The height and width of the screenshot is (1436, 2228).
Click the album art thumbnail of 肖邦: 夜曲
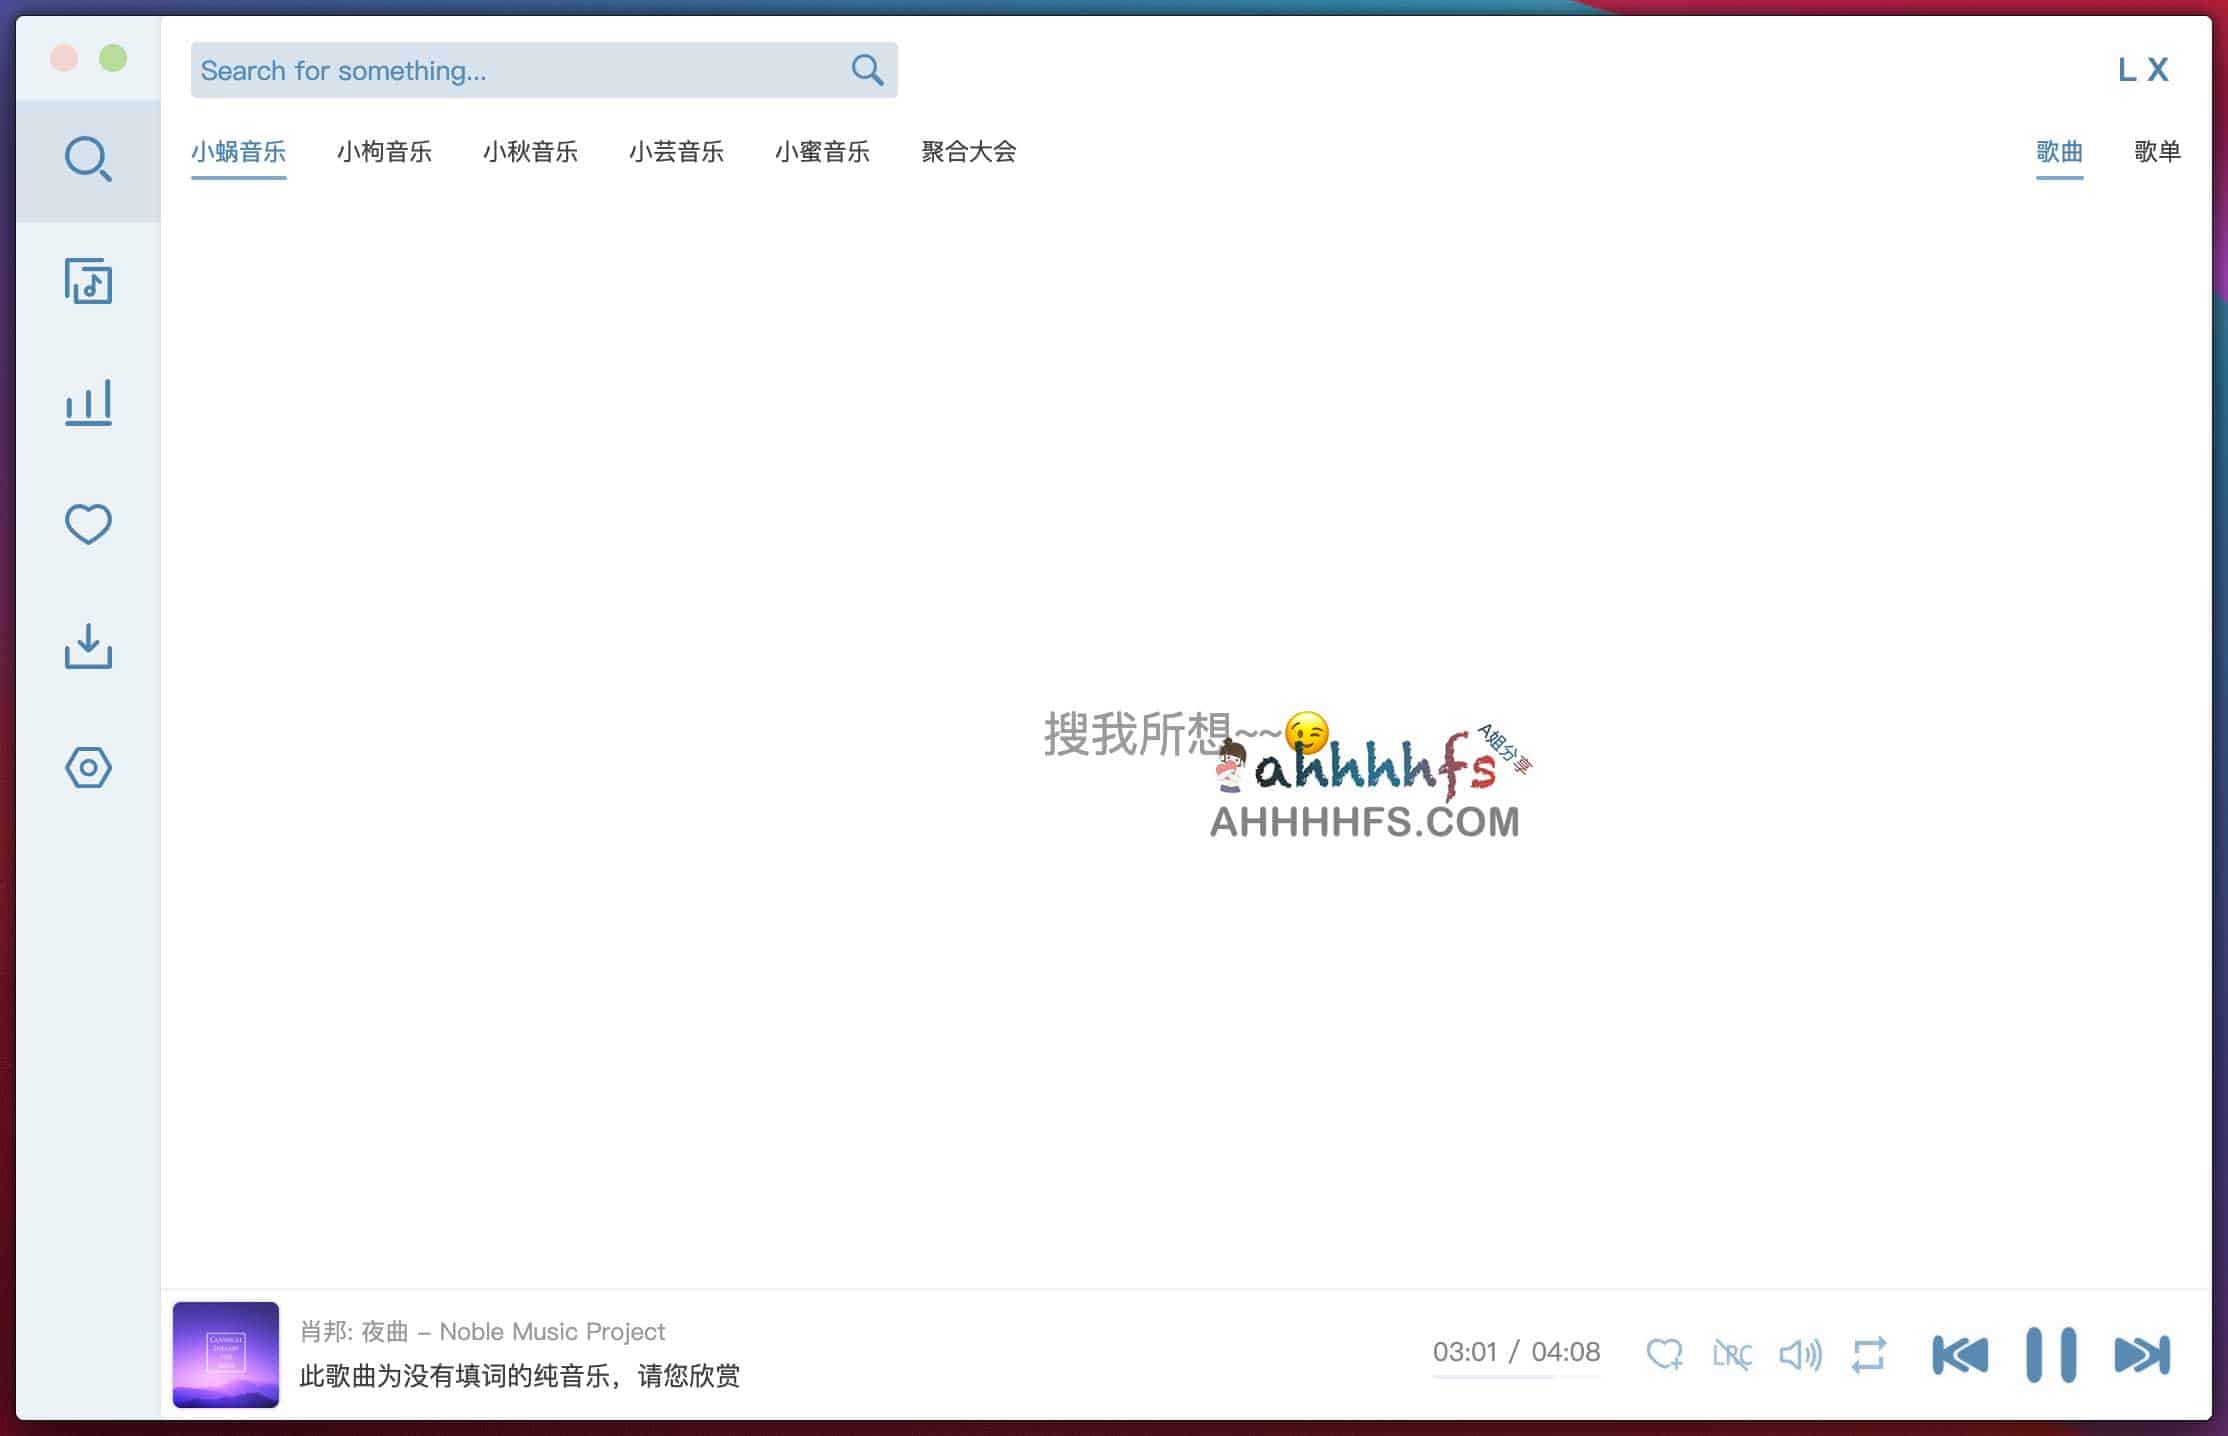[225, 1354]
